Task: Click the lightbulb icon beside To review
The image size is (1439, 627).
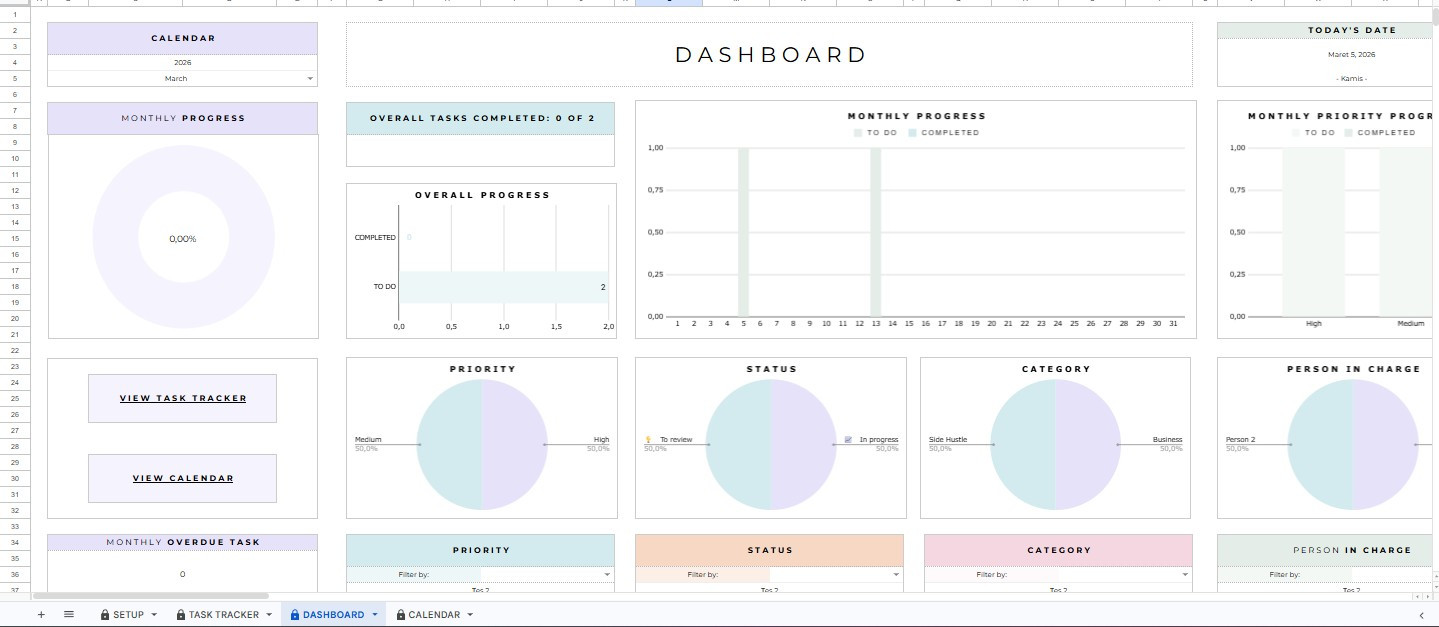Action: click(x=648, y=440)
